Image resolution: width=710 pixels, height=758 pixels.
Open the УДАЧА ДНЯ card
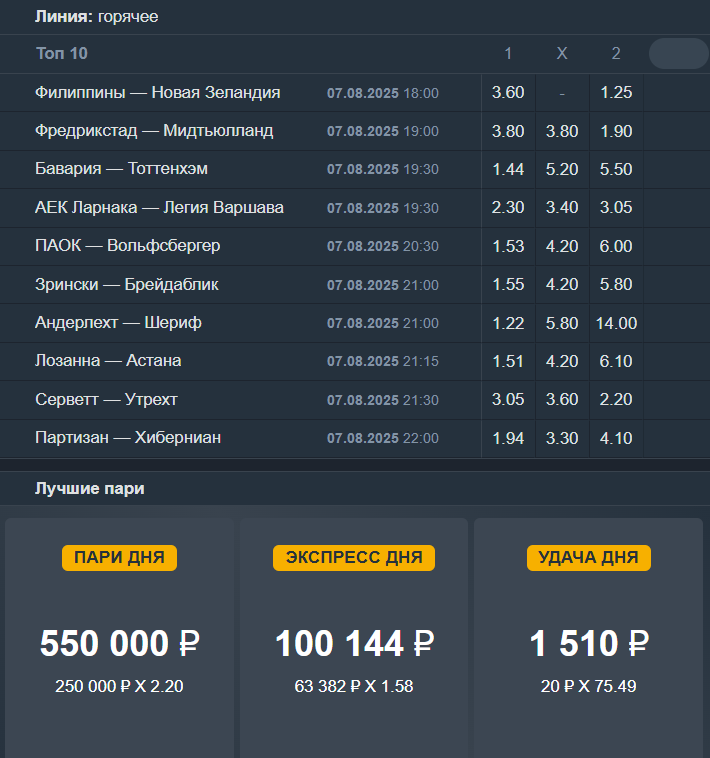(x=589, y=638)
